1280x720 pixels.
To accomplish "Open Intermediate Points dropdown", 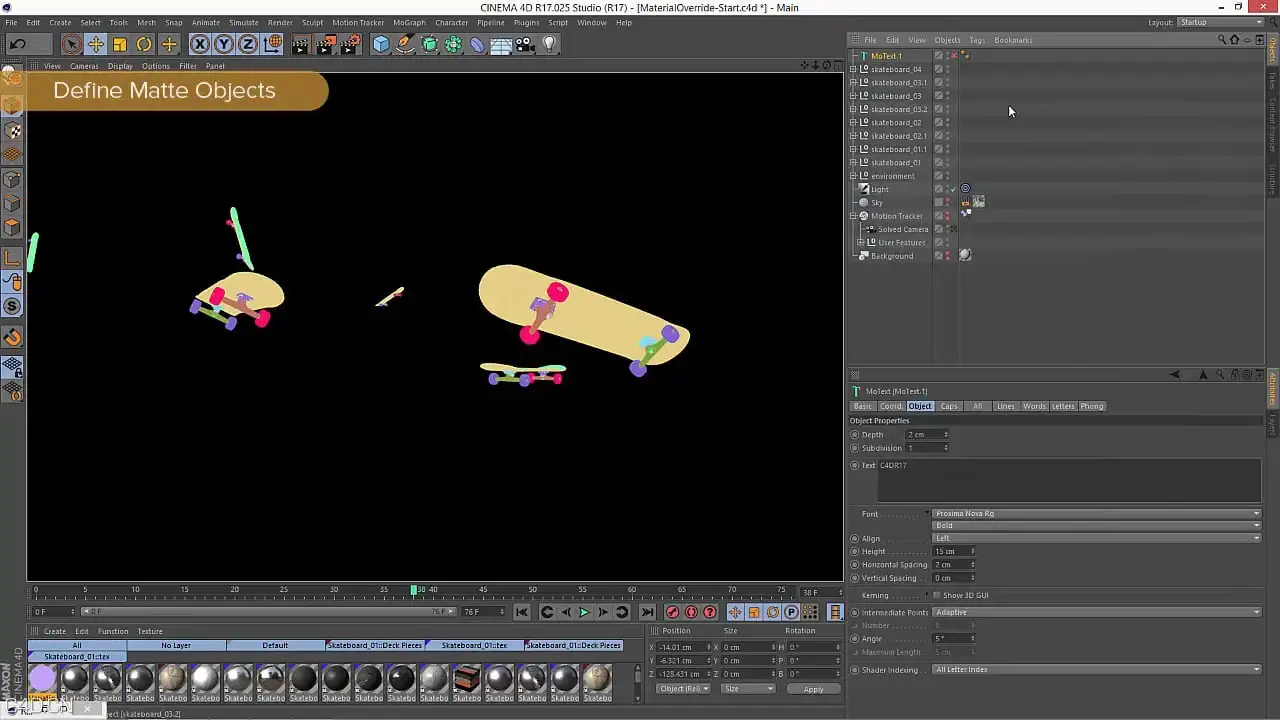I will 1096,612.
